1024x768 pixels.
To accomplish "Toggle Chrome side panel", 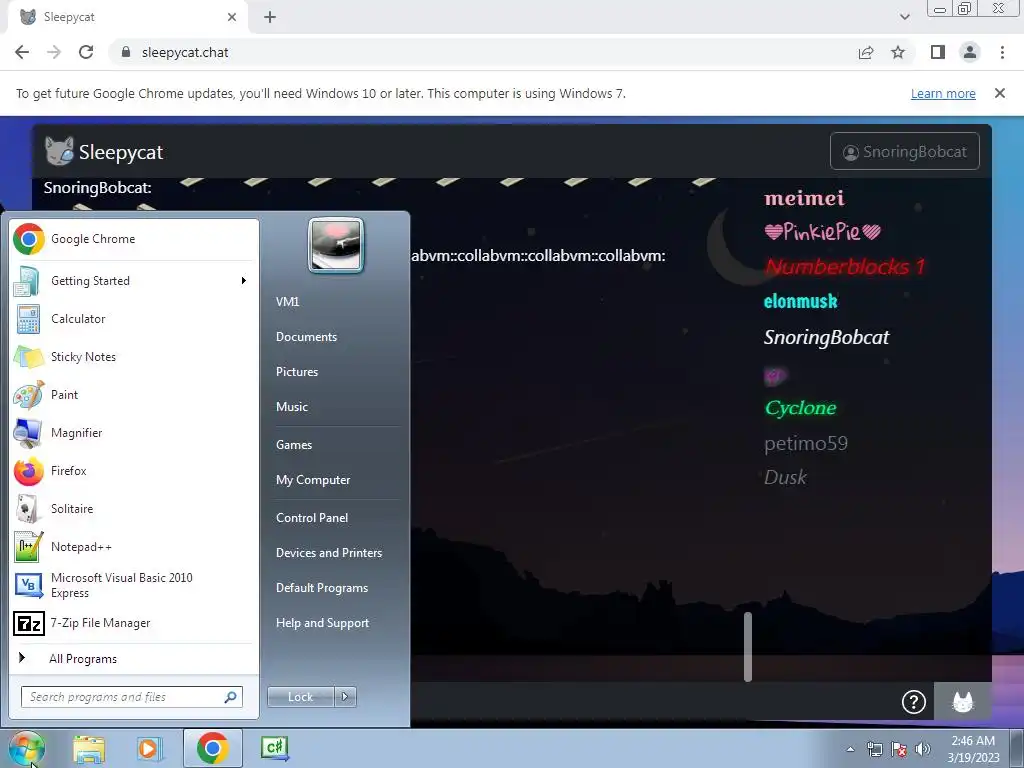I will pos(938,52).
